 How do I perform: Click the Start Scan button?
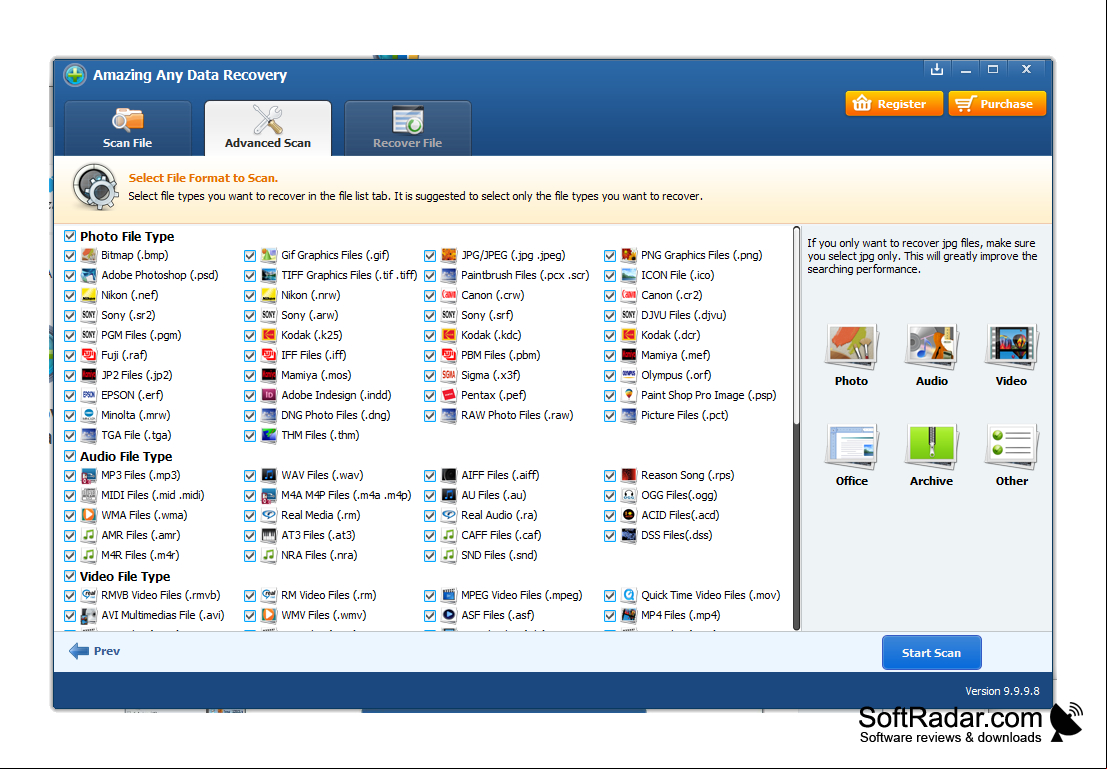pyautogui.click(x=931, y=652)
